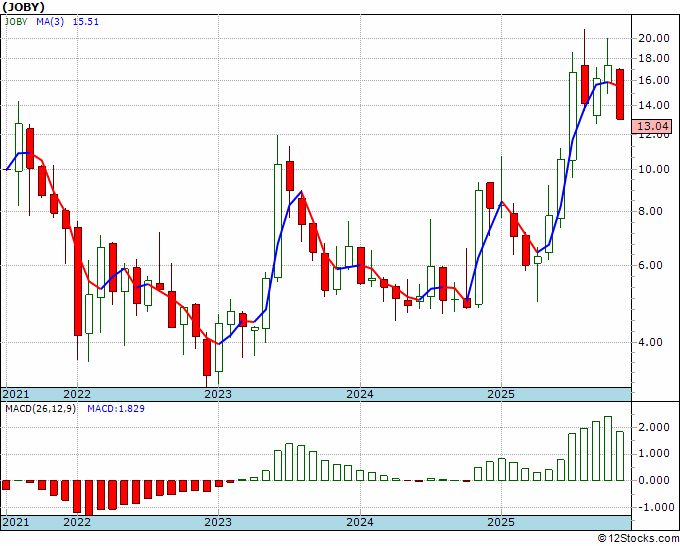Click the 2023 label on price chart axis
Screen dimensions: 680x546
218,394
